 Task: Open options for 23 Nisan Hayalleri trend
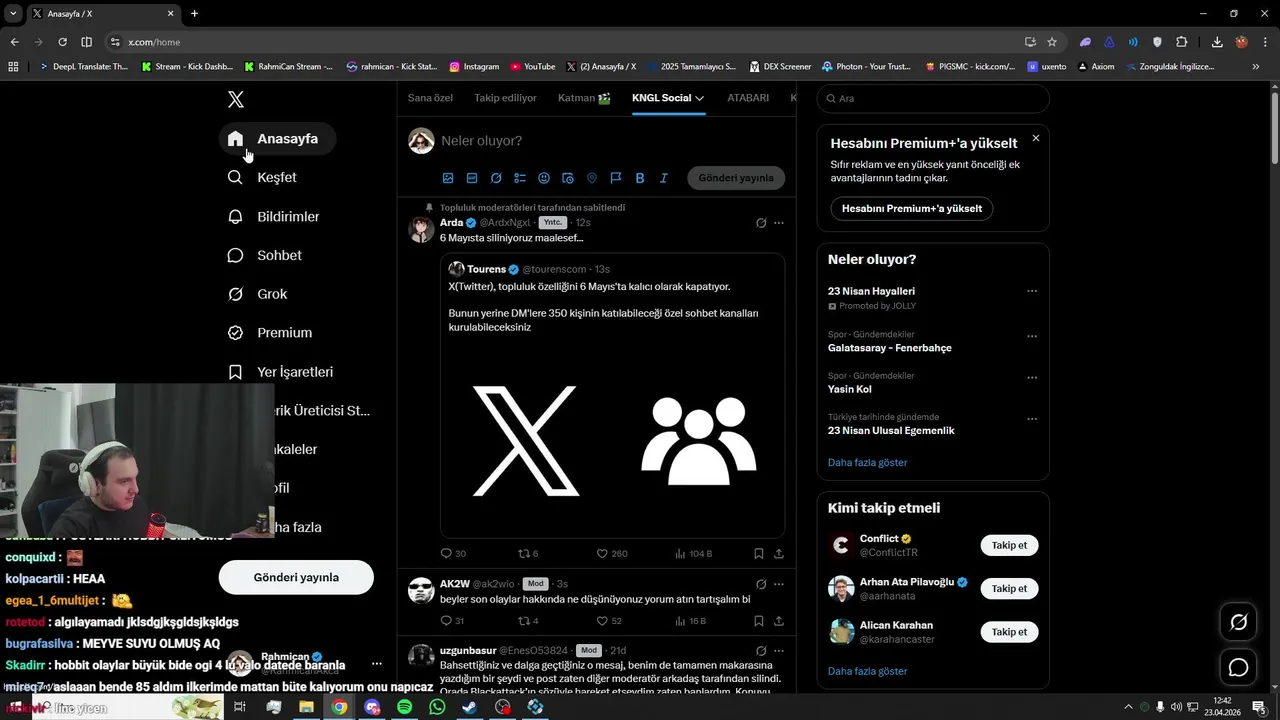click(1032, 291)
